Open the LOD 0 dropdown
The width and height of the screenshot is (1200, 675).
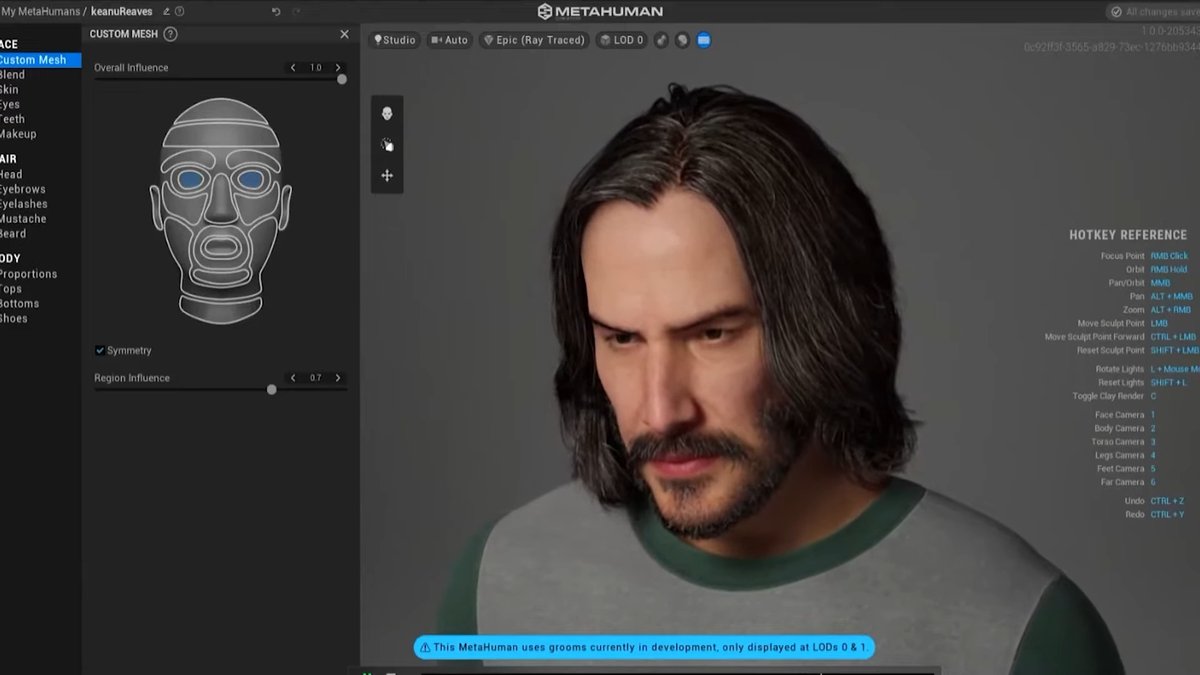(622, 40)
